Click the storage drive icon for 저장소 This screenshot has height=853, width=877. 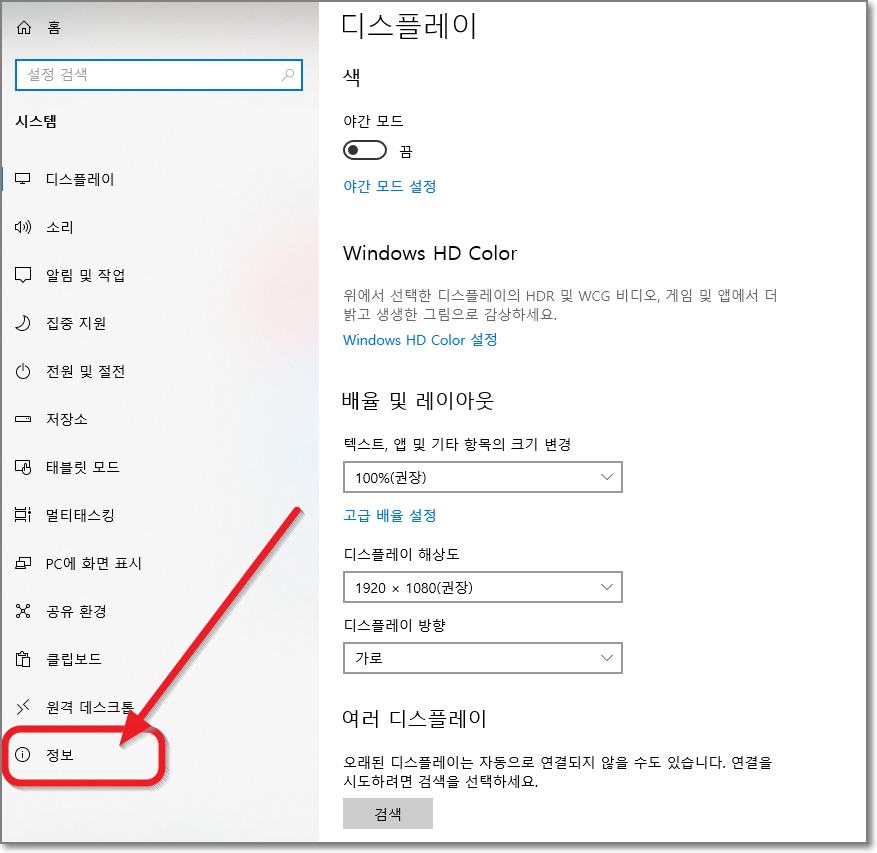coord(23,419)
